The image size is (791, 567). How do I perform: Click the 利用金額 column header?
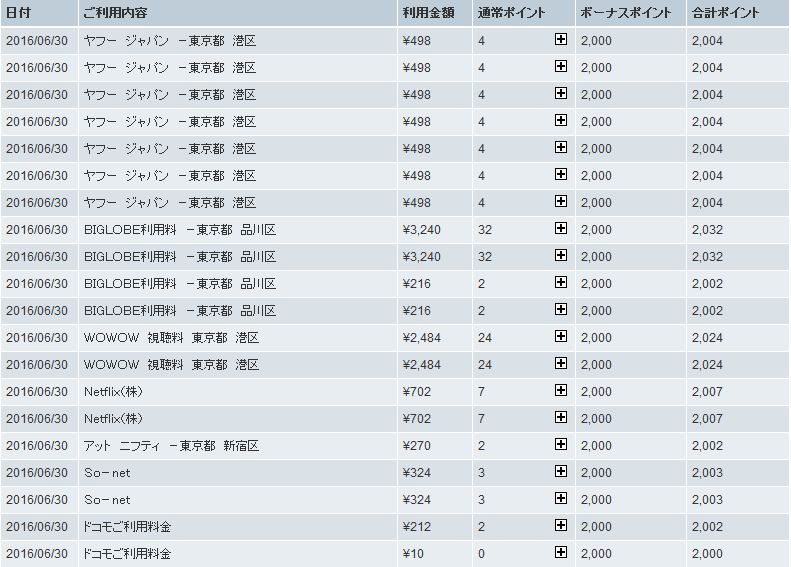(x=435, y=13)
